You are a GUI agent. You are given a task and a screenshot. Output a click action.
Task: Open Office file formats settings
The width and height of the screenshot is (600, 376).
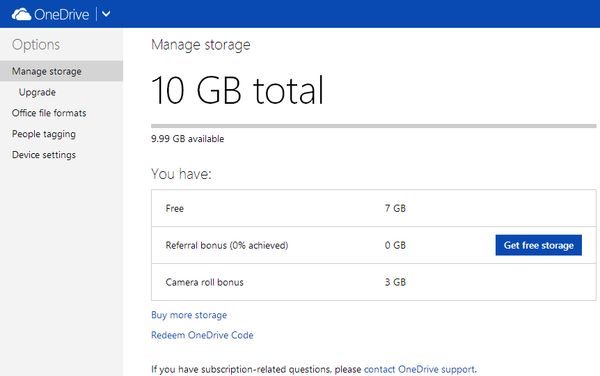(x=49, y=113)
